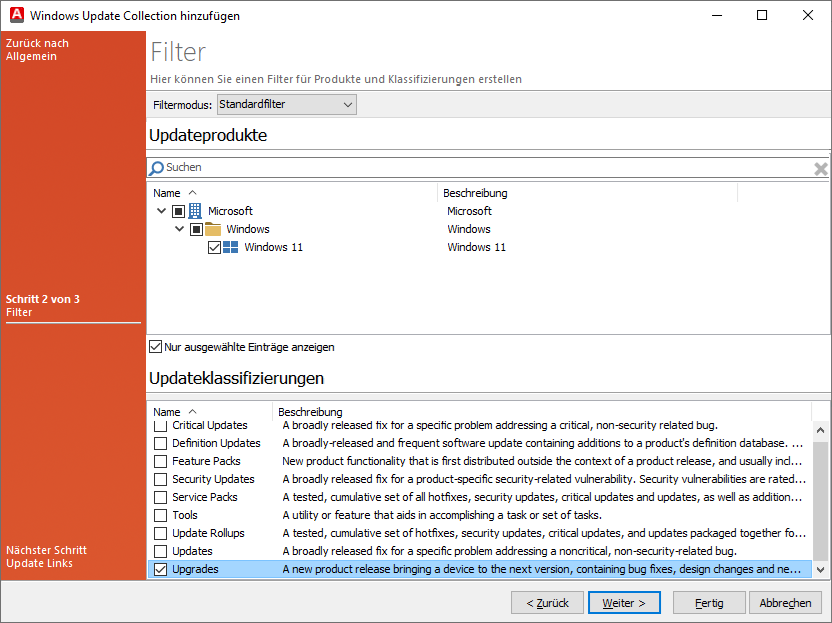Toggle the Microsoft tri-state checkbox
Image resolution: width=832 pixels, height=623 pixels.
click(178, 211)
